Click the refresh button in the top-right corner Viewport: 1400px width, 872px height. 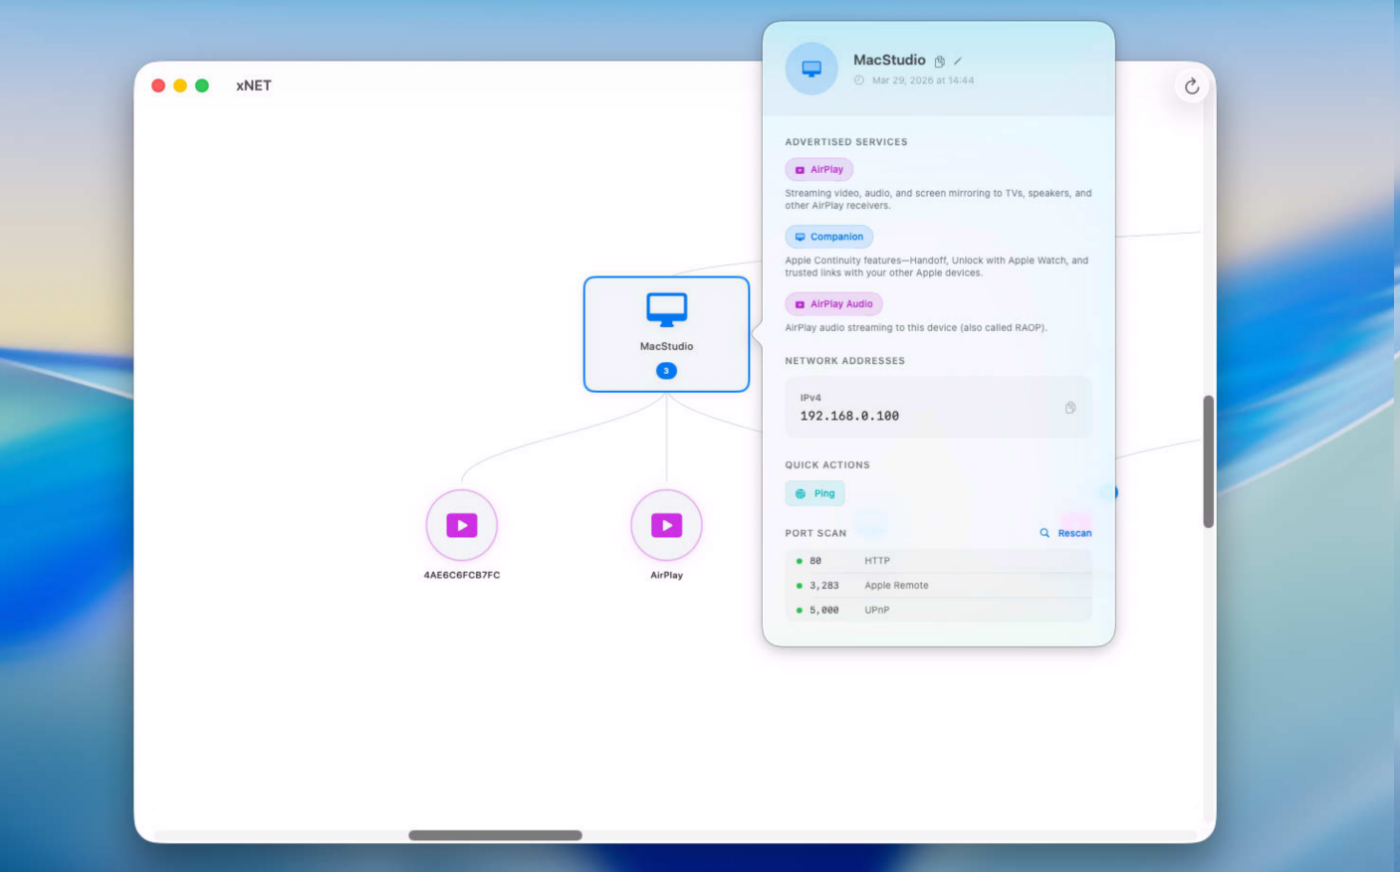click(x=1191, y=87)
